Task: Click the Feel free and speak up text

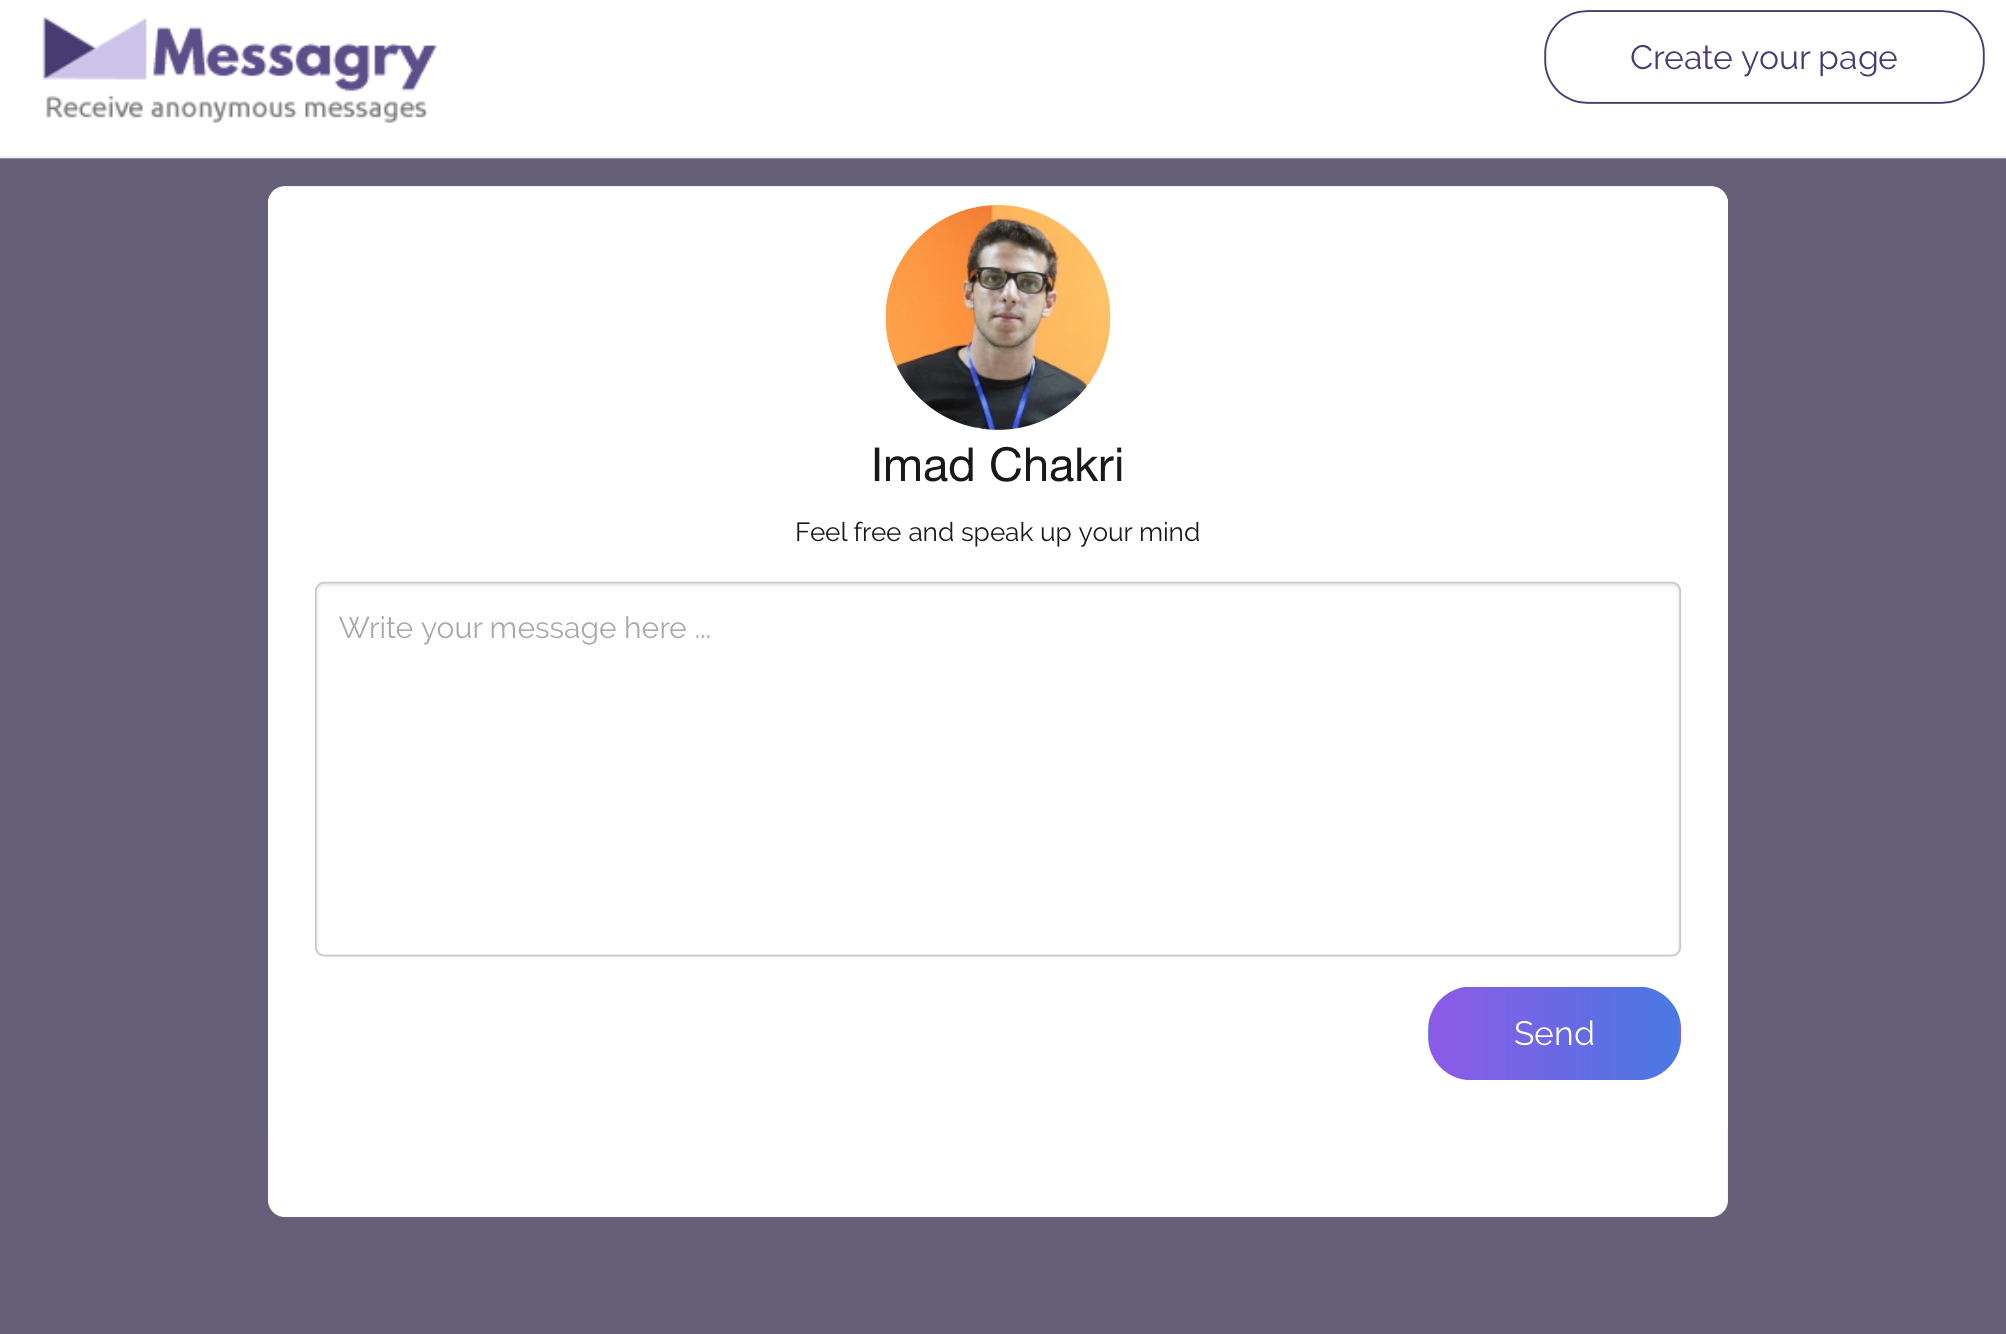Action: [x=997, y=532]
